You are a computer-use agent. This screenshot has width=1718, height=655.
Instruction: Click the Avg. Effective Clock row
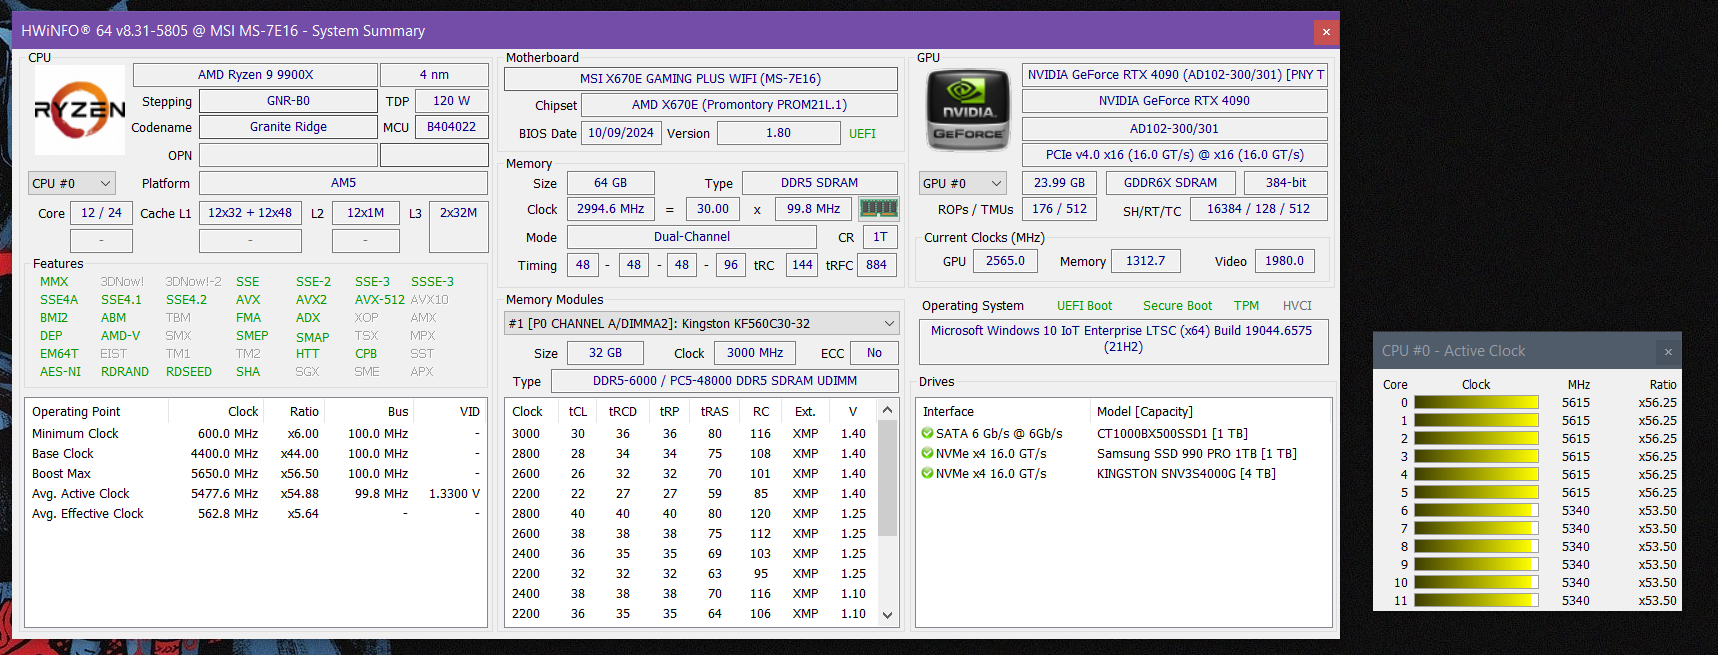point(256,514)
